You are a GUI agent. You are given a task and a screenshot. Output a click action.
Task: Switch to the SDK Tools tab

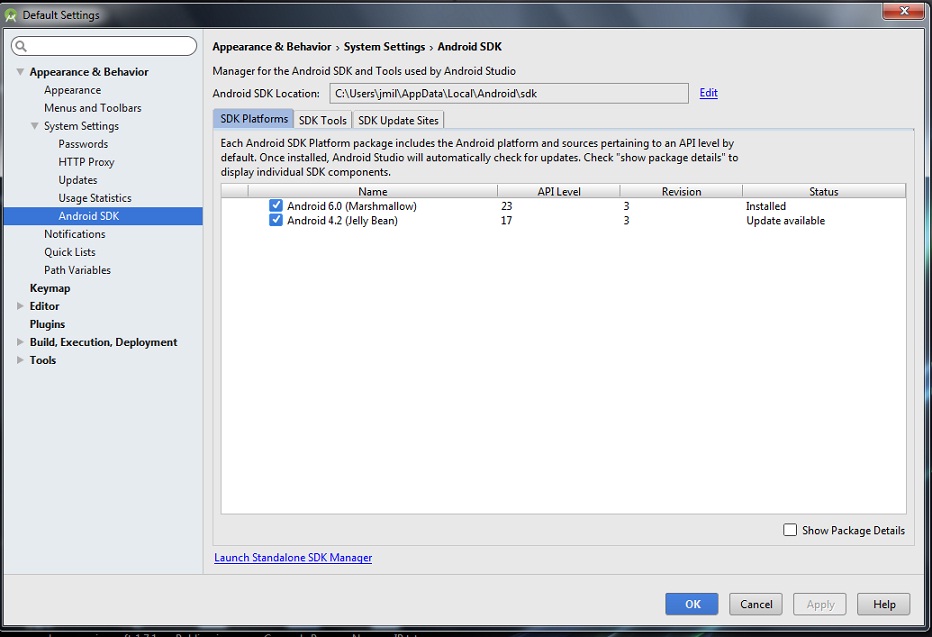tap(322, 120)
